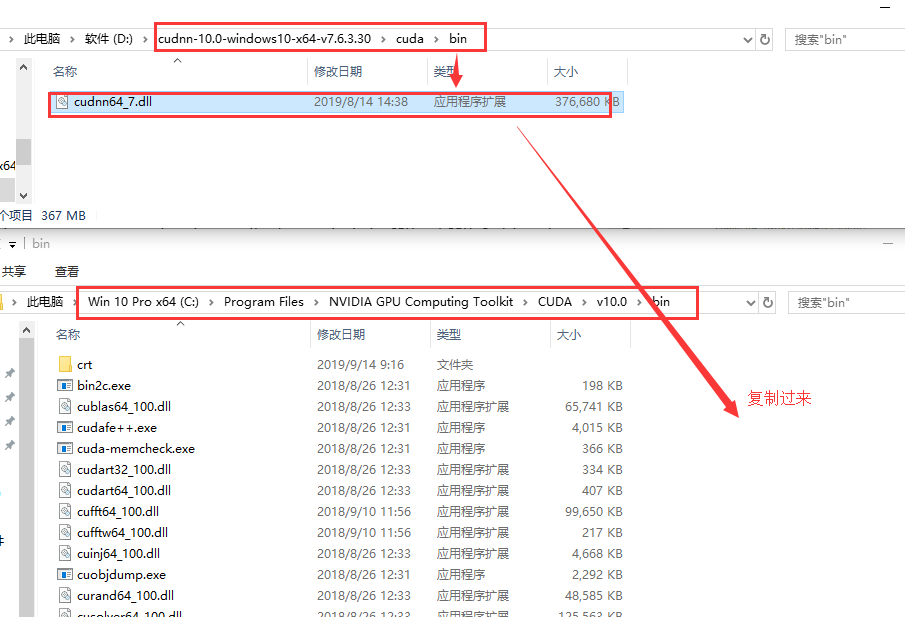This screenshot has height=617, width=905.
Task: Go to 软件 (D:) drive breadcrumb
Action: [x=109, y=39]
